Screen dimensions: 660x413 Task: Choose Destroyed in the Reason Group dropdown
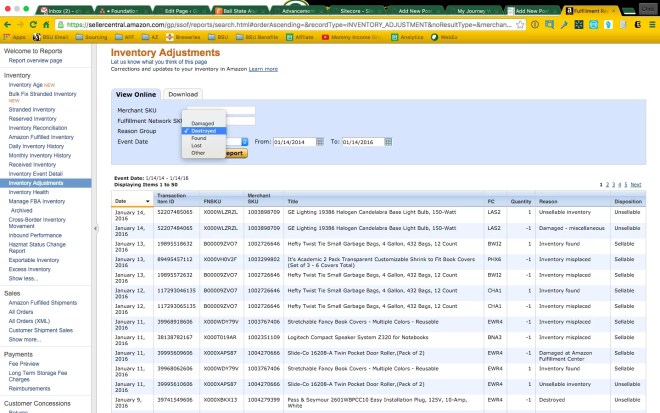click(x=204, y=131)
